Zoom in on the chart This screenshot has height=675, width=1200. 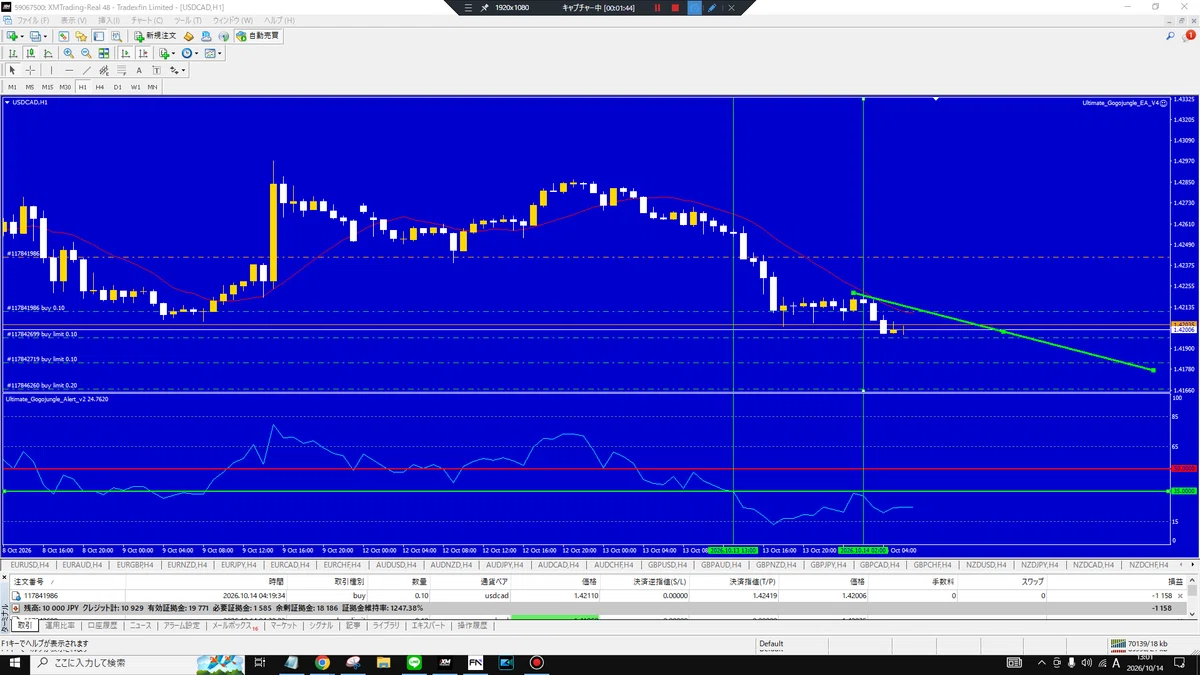pyautogui.click(x=68, y=53)
